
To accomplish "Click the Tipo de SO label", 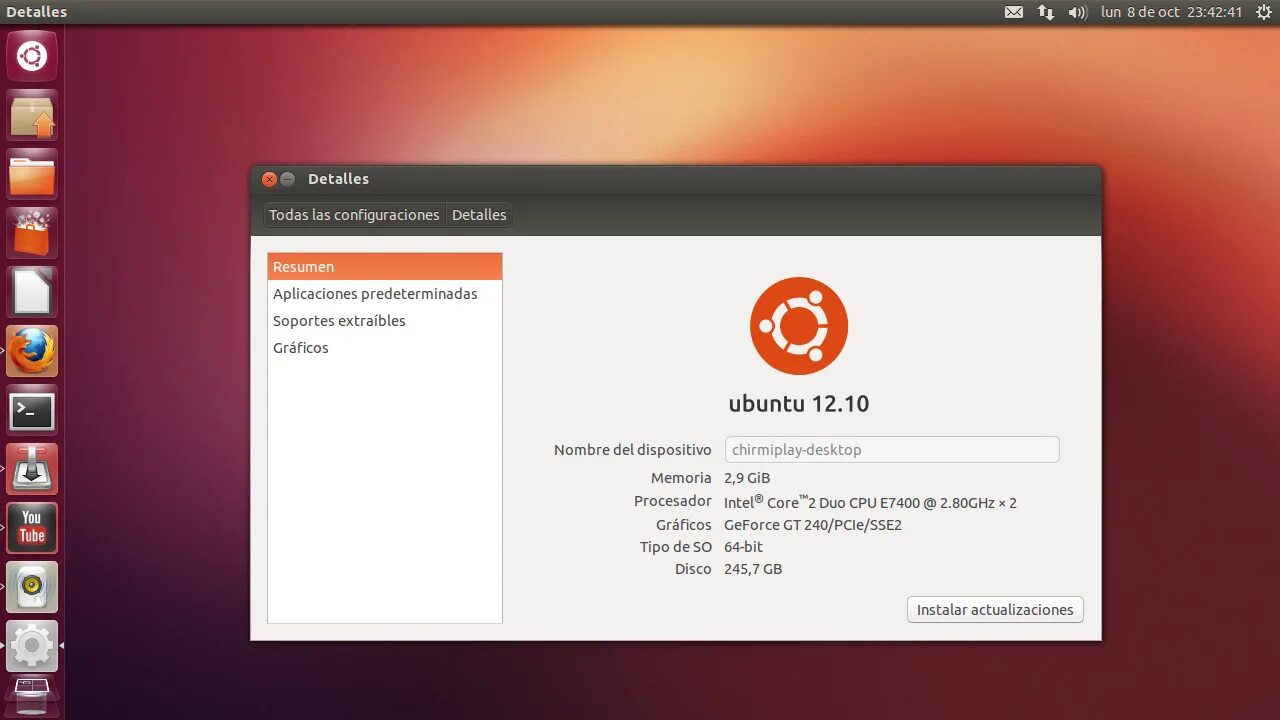I will click(676, 547).
